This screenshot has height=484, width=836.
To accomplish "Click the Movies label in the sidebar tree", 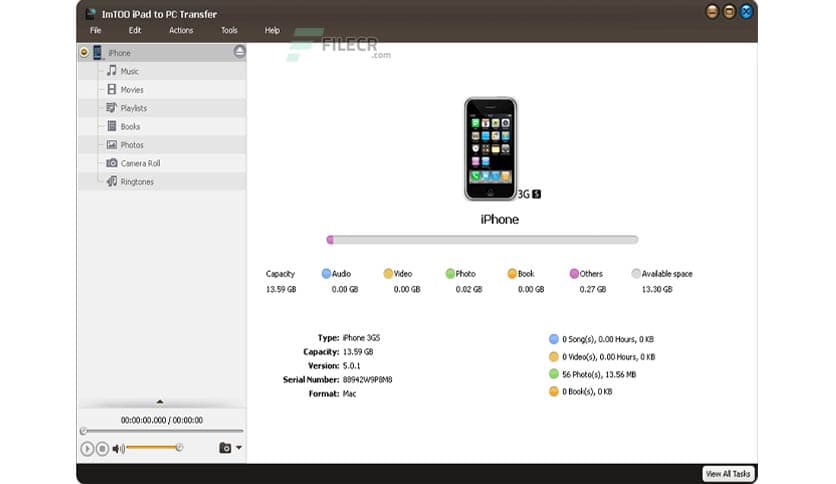I will [x=132, y=90].
